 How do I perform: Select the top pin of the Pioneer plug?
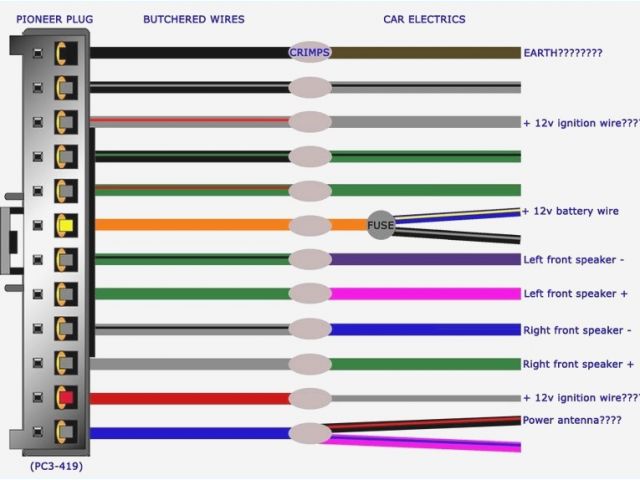pyautogui.click(x=66, y=52)
